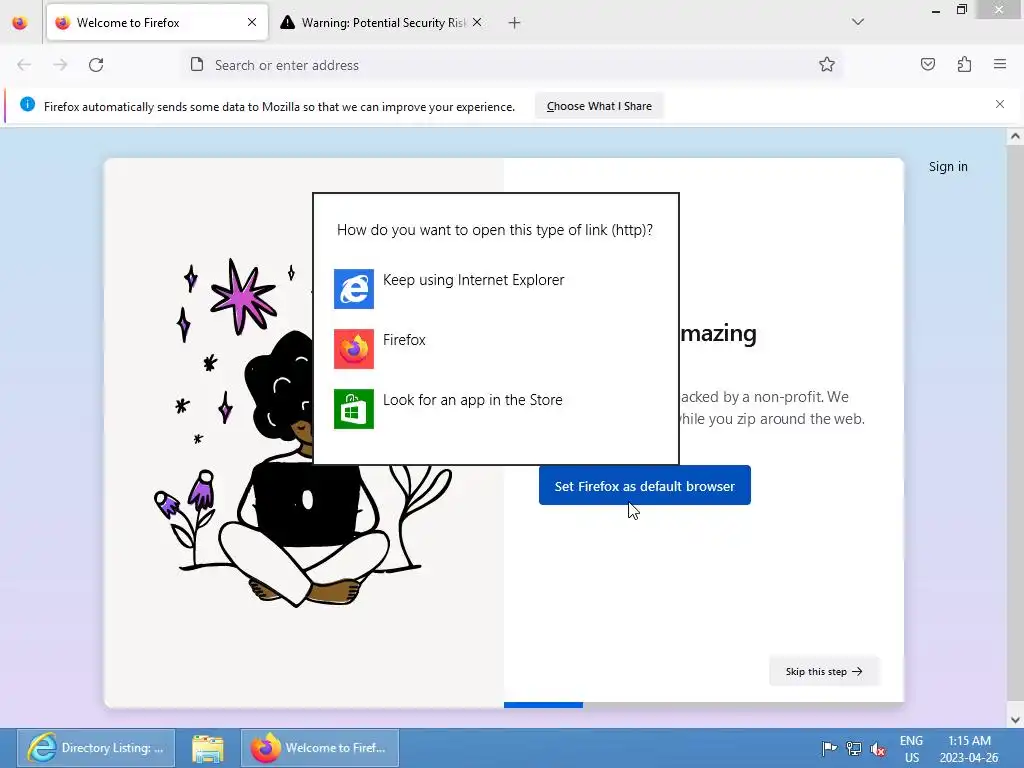Select Keep using Internet Explorer text
The height and width of the screenshot is (768, 1024).
pyautogui.click(x=473, y=280)
